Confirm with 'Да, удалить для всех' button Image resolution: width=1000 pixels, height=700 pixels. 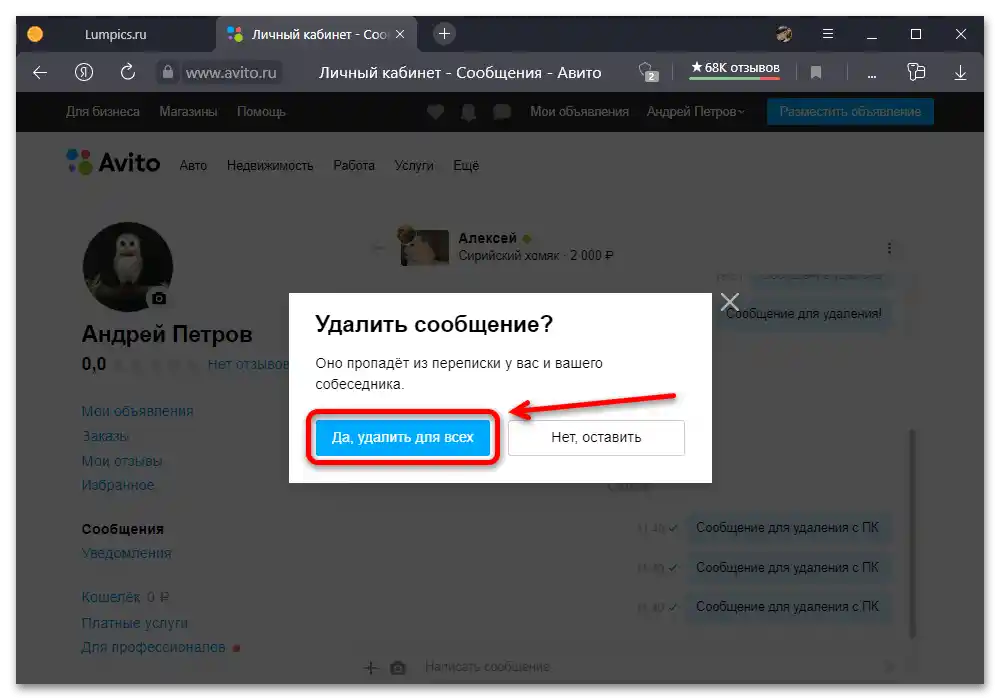click(402, 437)
